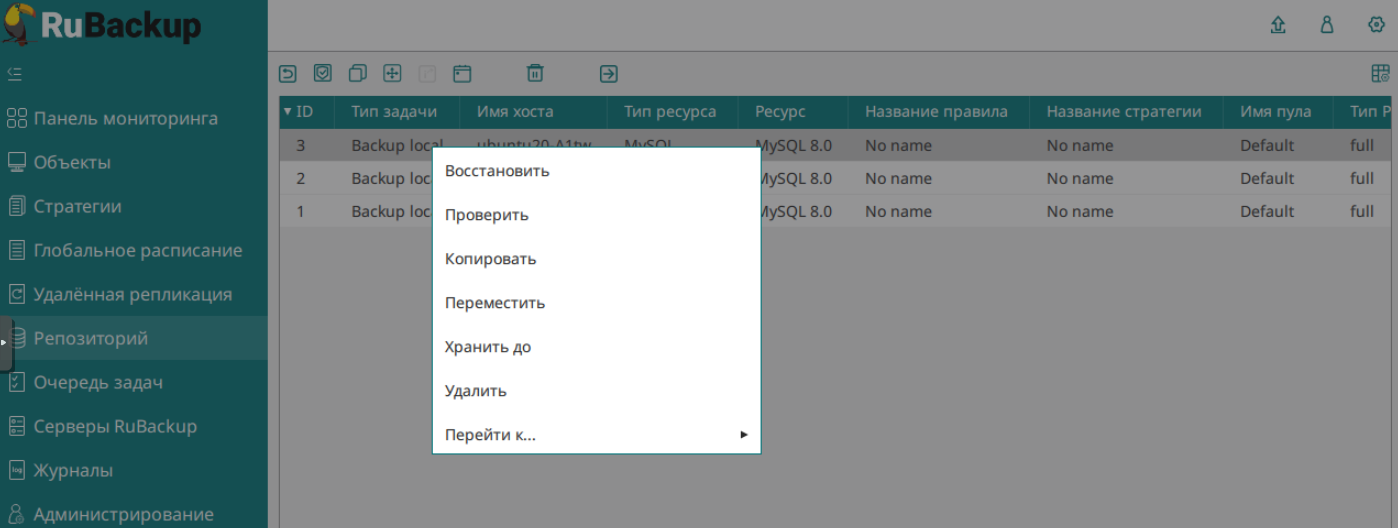Open 'Очередь задач' in the sidebar
1398x528 pixels.
(98, 382)
